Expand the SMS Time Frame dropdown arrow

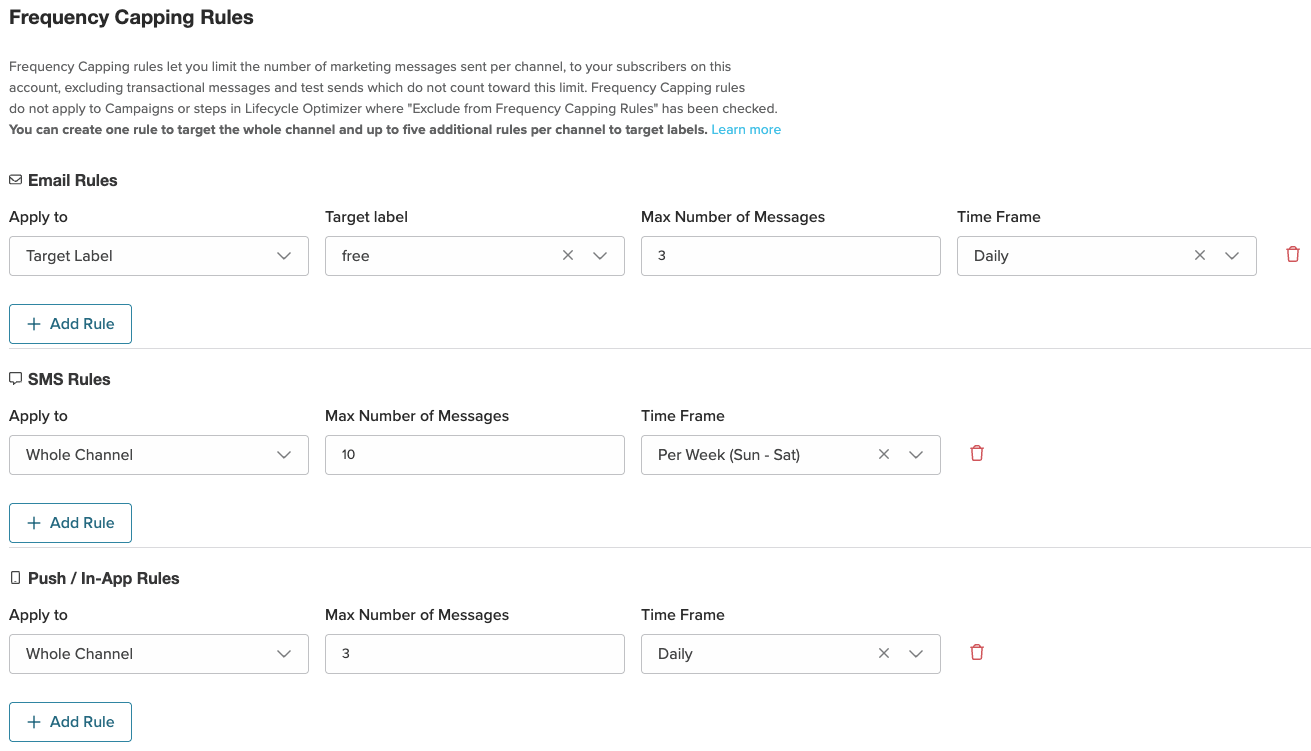click(x=916, y=455)
